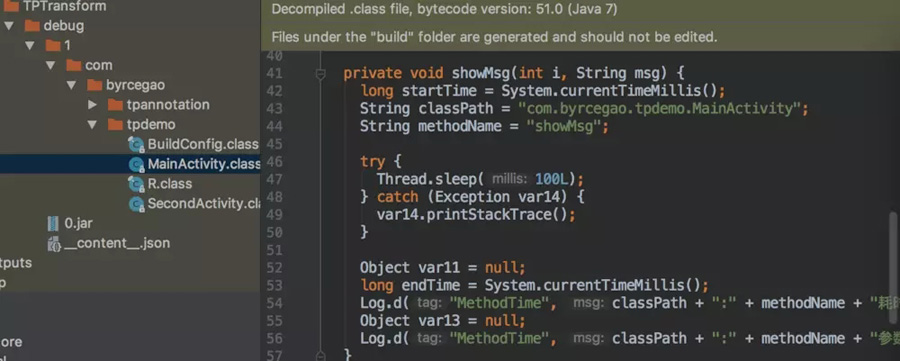Image resolution: width=900 pixels, height=361 pixels.
Task: Click the catch keyword on line 48
Action: click(398, 197)
